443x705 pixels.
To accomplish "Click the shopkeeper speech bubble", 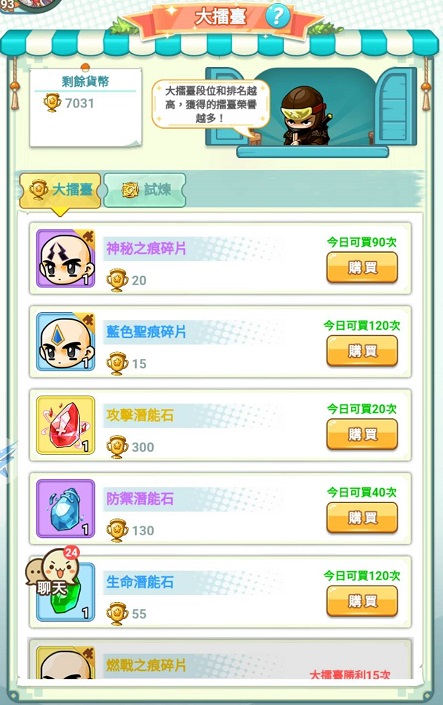I will click(x=210, y=105).
